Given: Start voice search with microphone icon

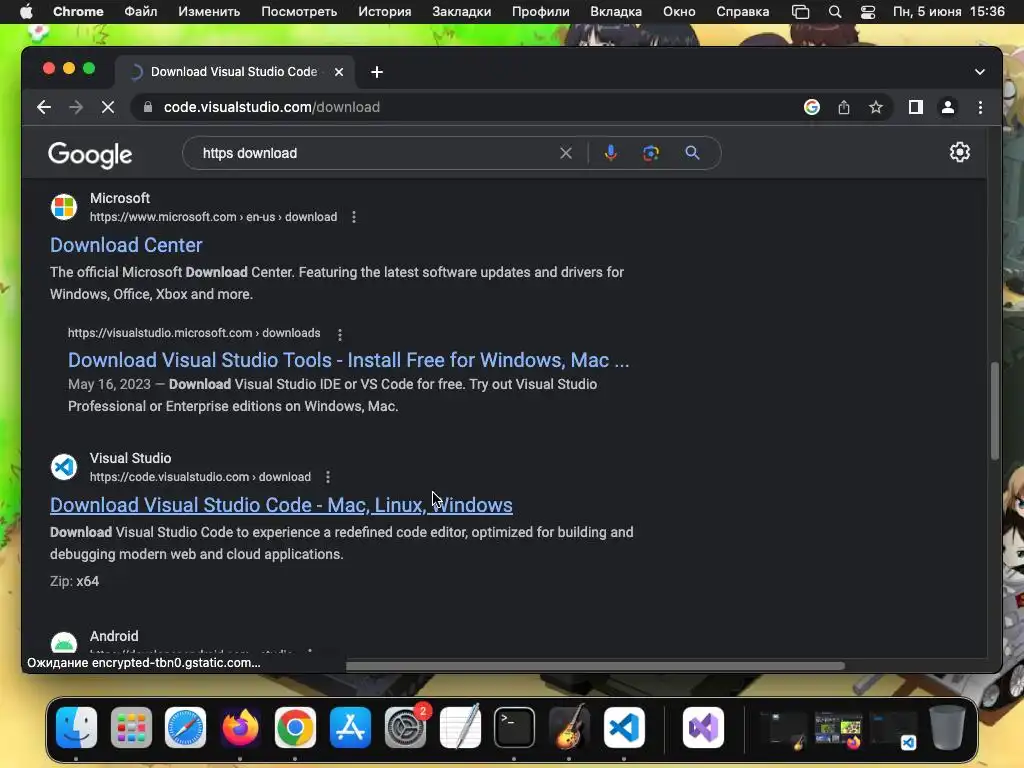Looking at the screenshot, I should pyautogui.click(x=611, y=153).
